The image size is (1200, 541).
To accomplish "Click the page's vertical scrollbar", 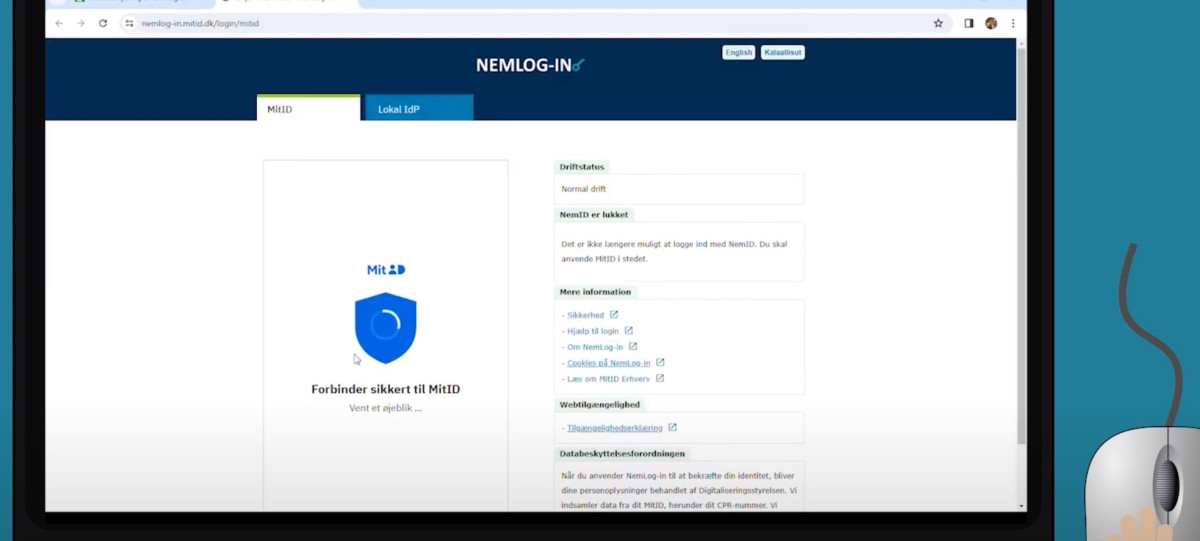I will (x=1021, y=245).
